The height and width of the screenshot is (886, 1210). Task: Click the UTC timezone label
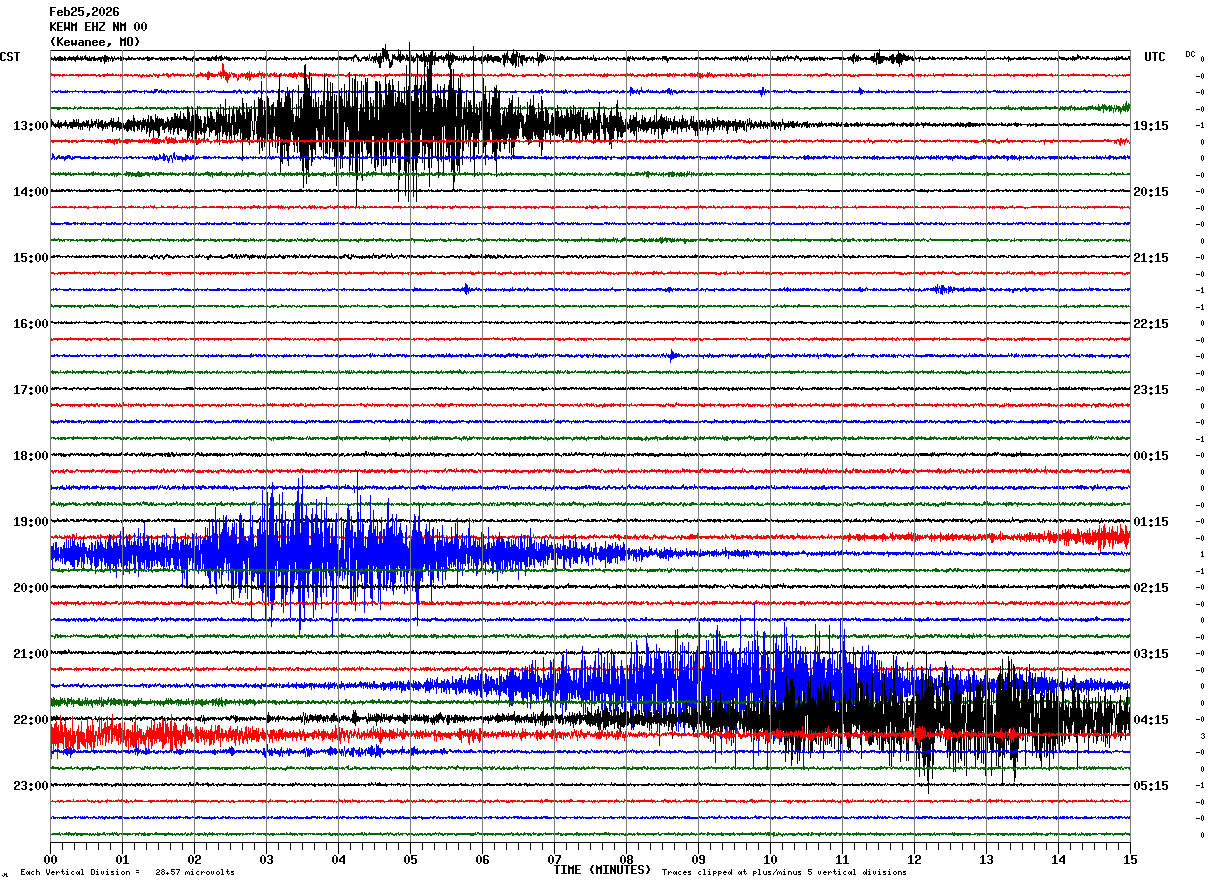pyautogui.click(x=1155, y=57)
